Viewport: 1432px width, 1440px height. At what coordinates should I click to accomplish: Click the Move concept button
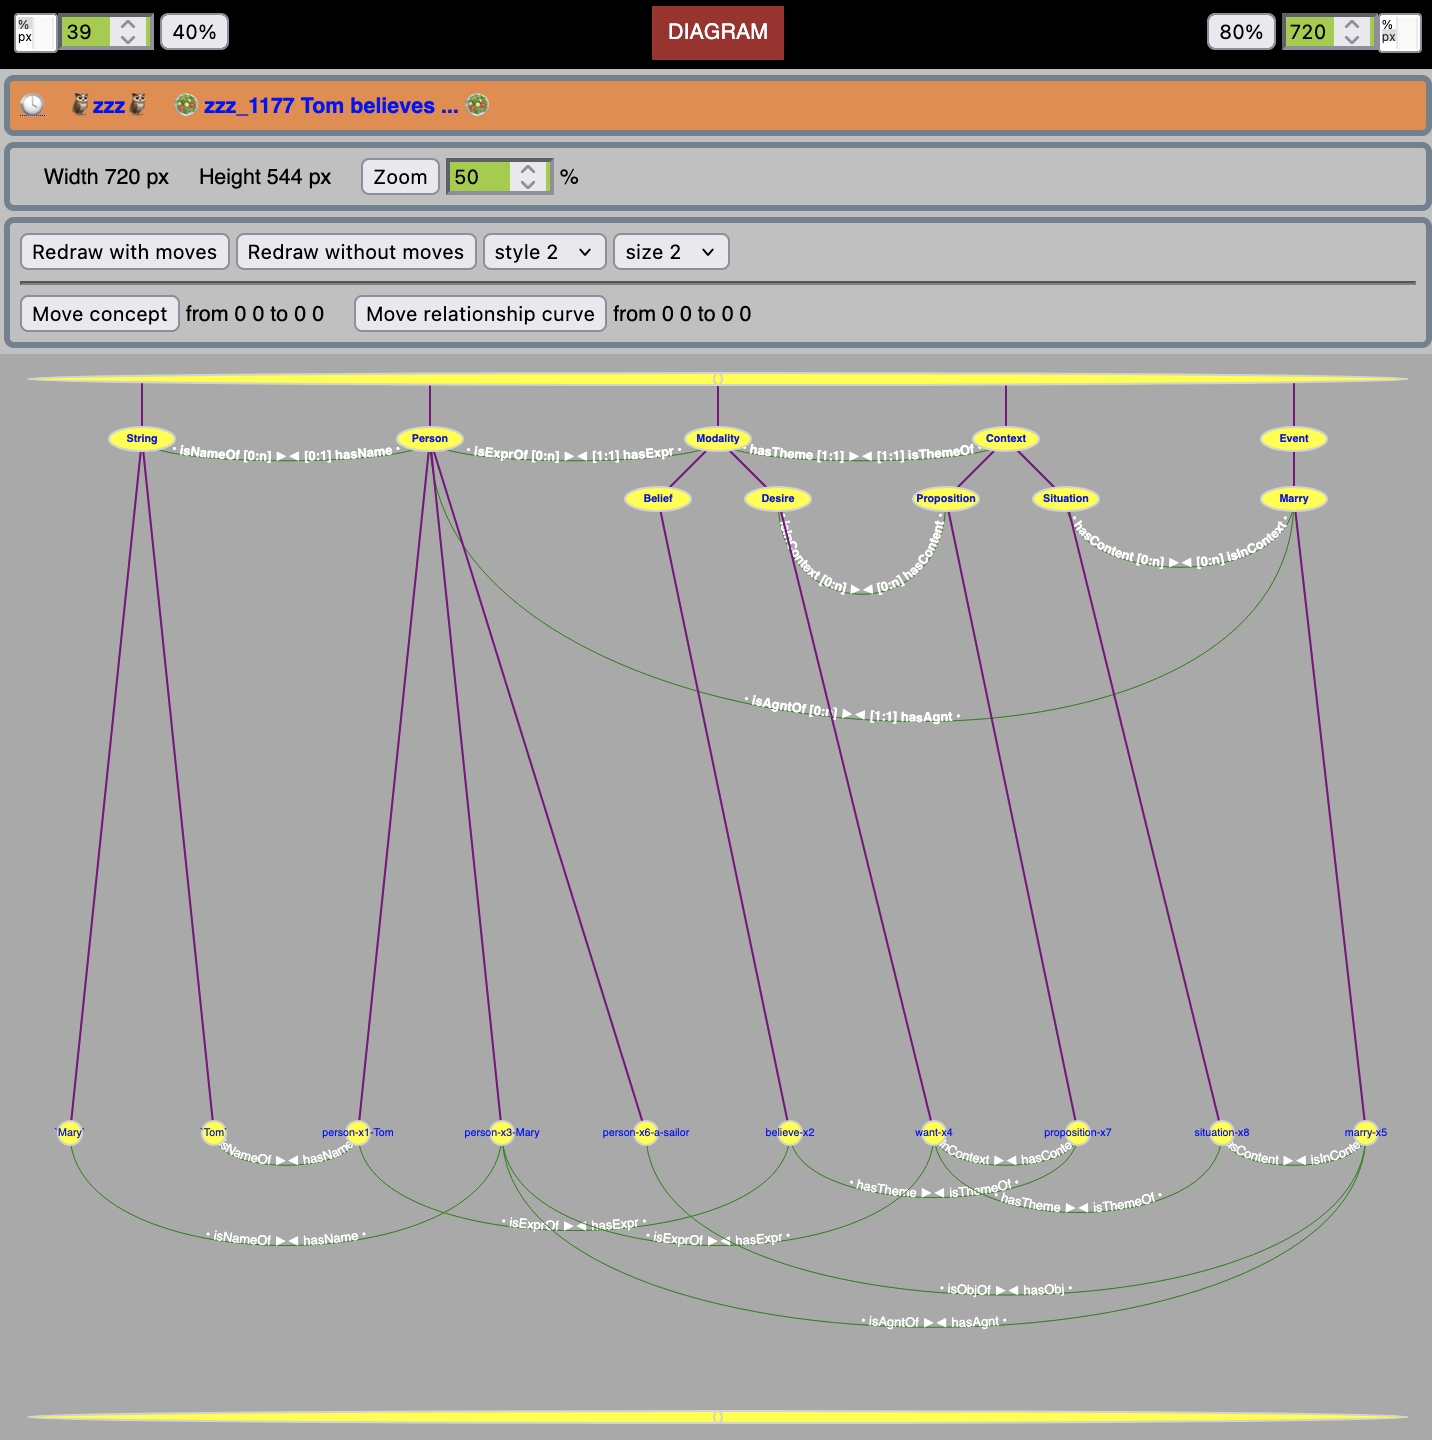[x=100, y=314]
